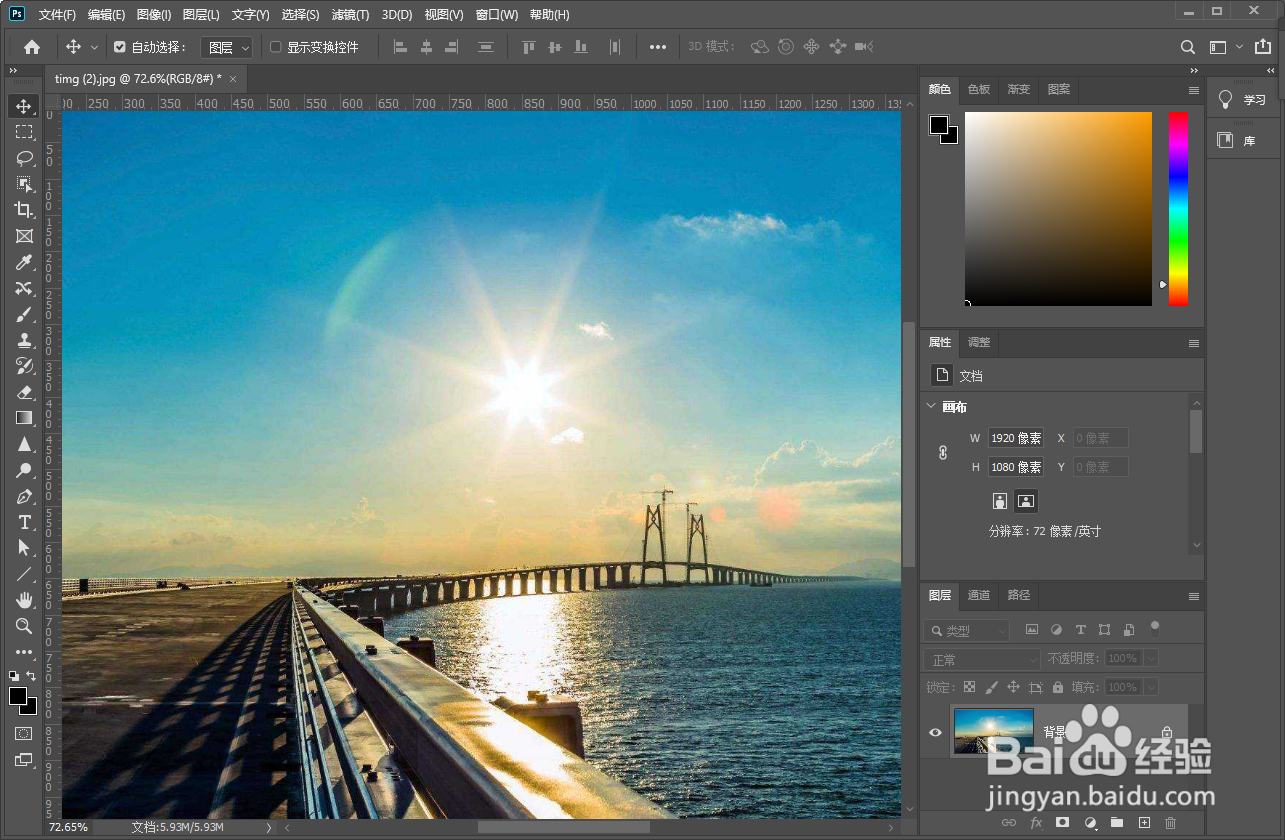Collapse the 画布 canvas section
This screenshot has width=1285, height=840.
click(x=932, y=407)
